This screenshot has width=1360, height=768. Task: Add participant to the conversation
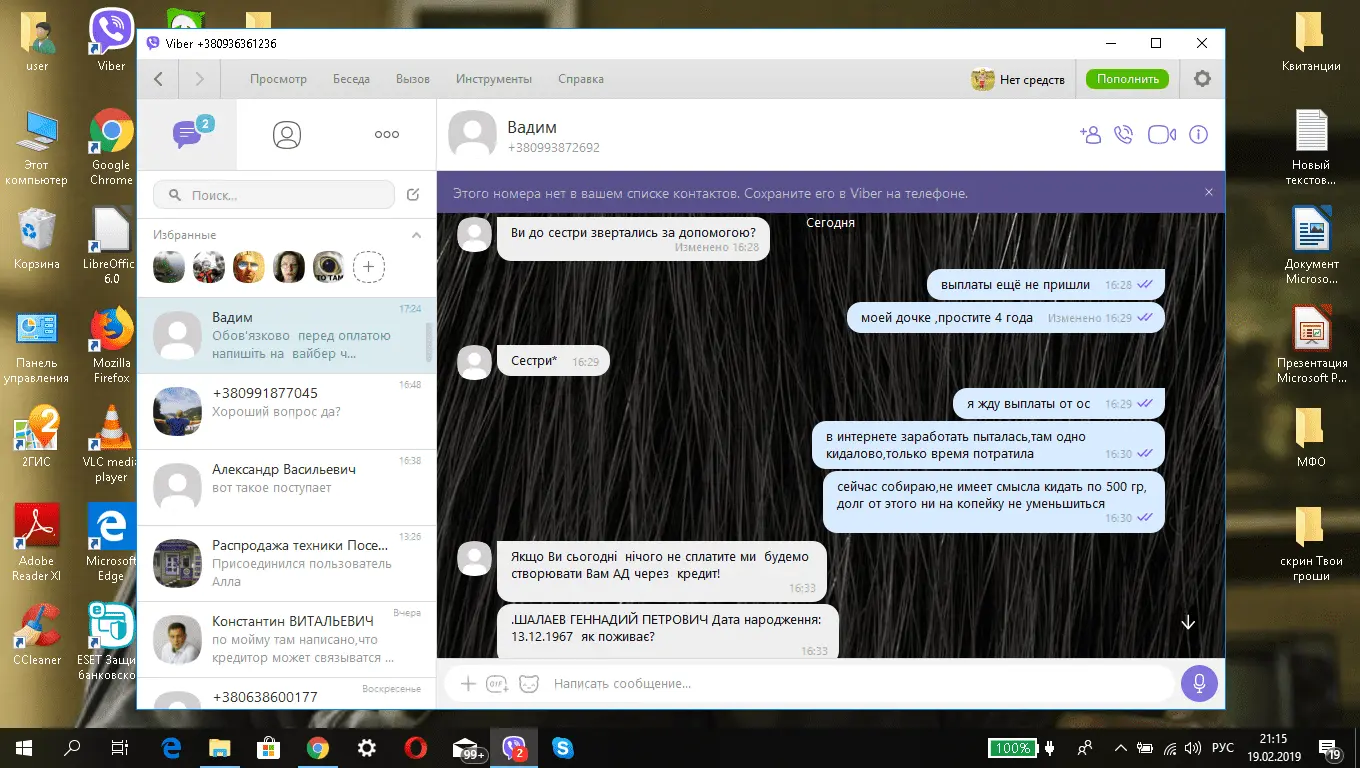click(1090, 135)
